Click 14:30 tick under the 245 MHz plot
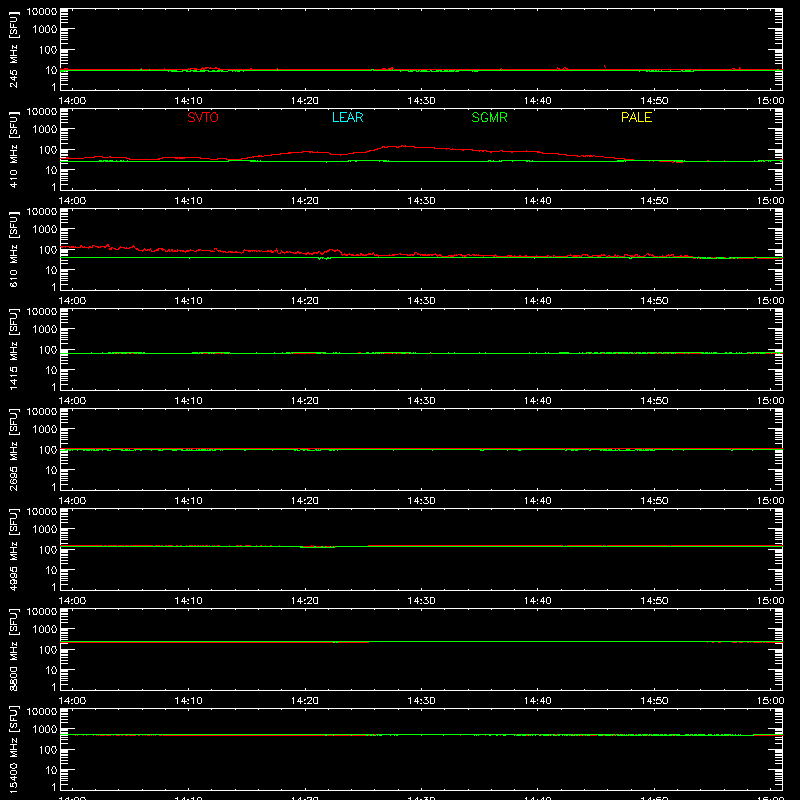This screenshot has height=800, width=800. [x=421, y=101]
